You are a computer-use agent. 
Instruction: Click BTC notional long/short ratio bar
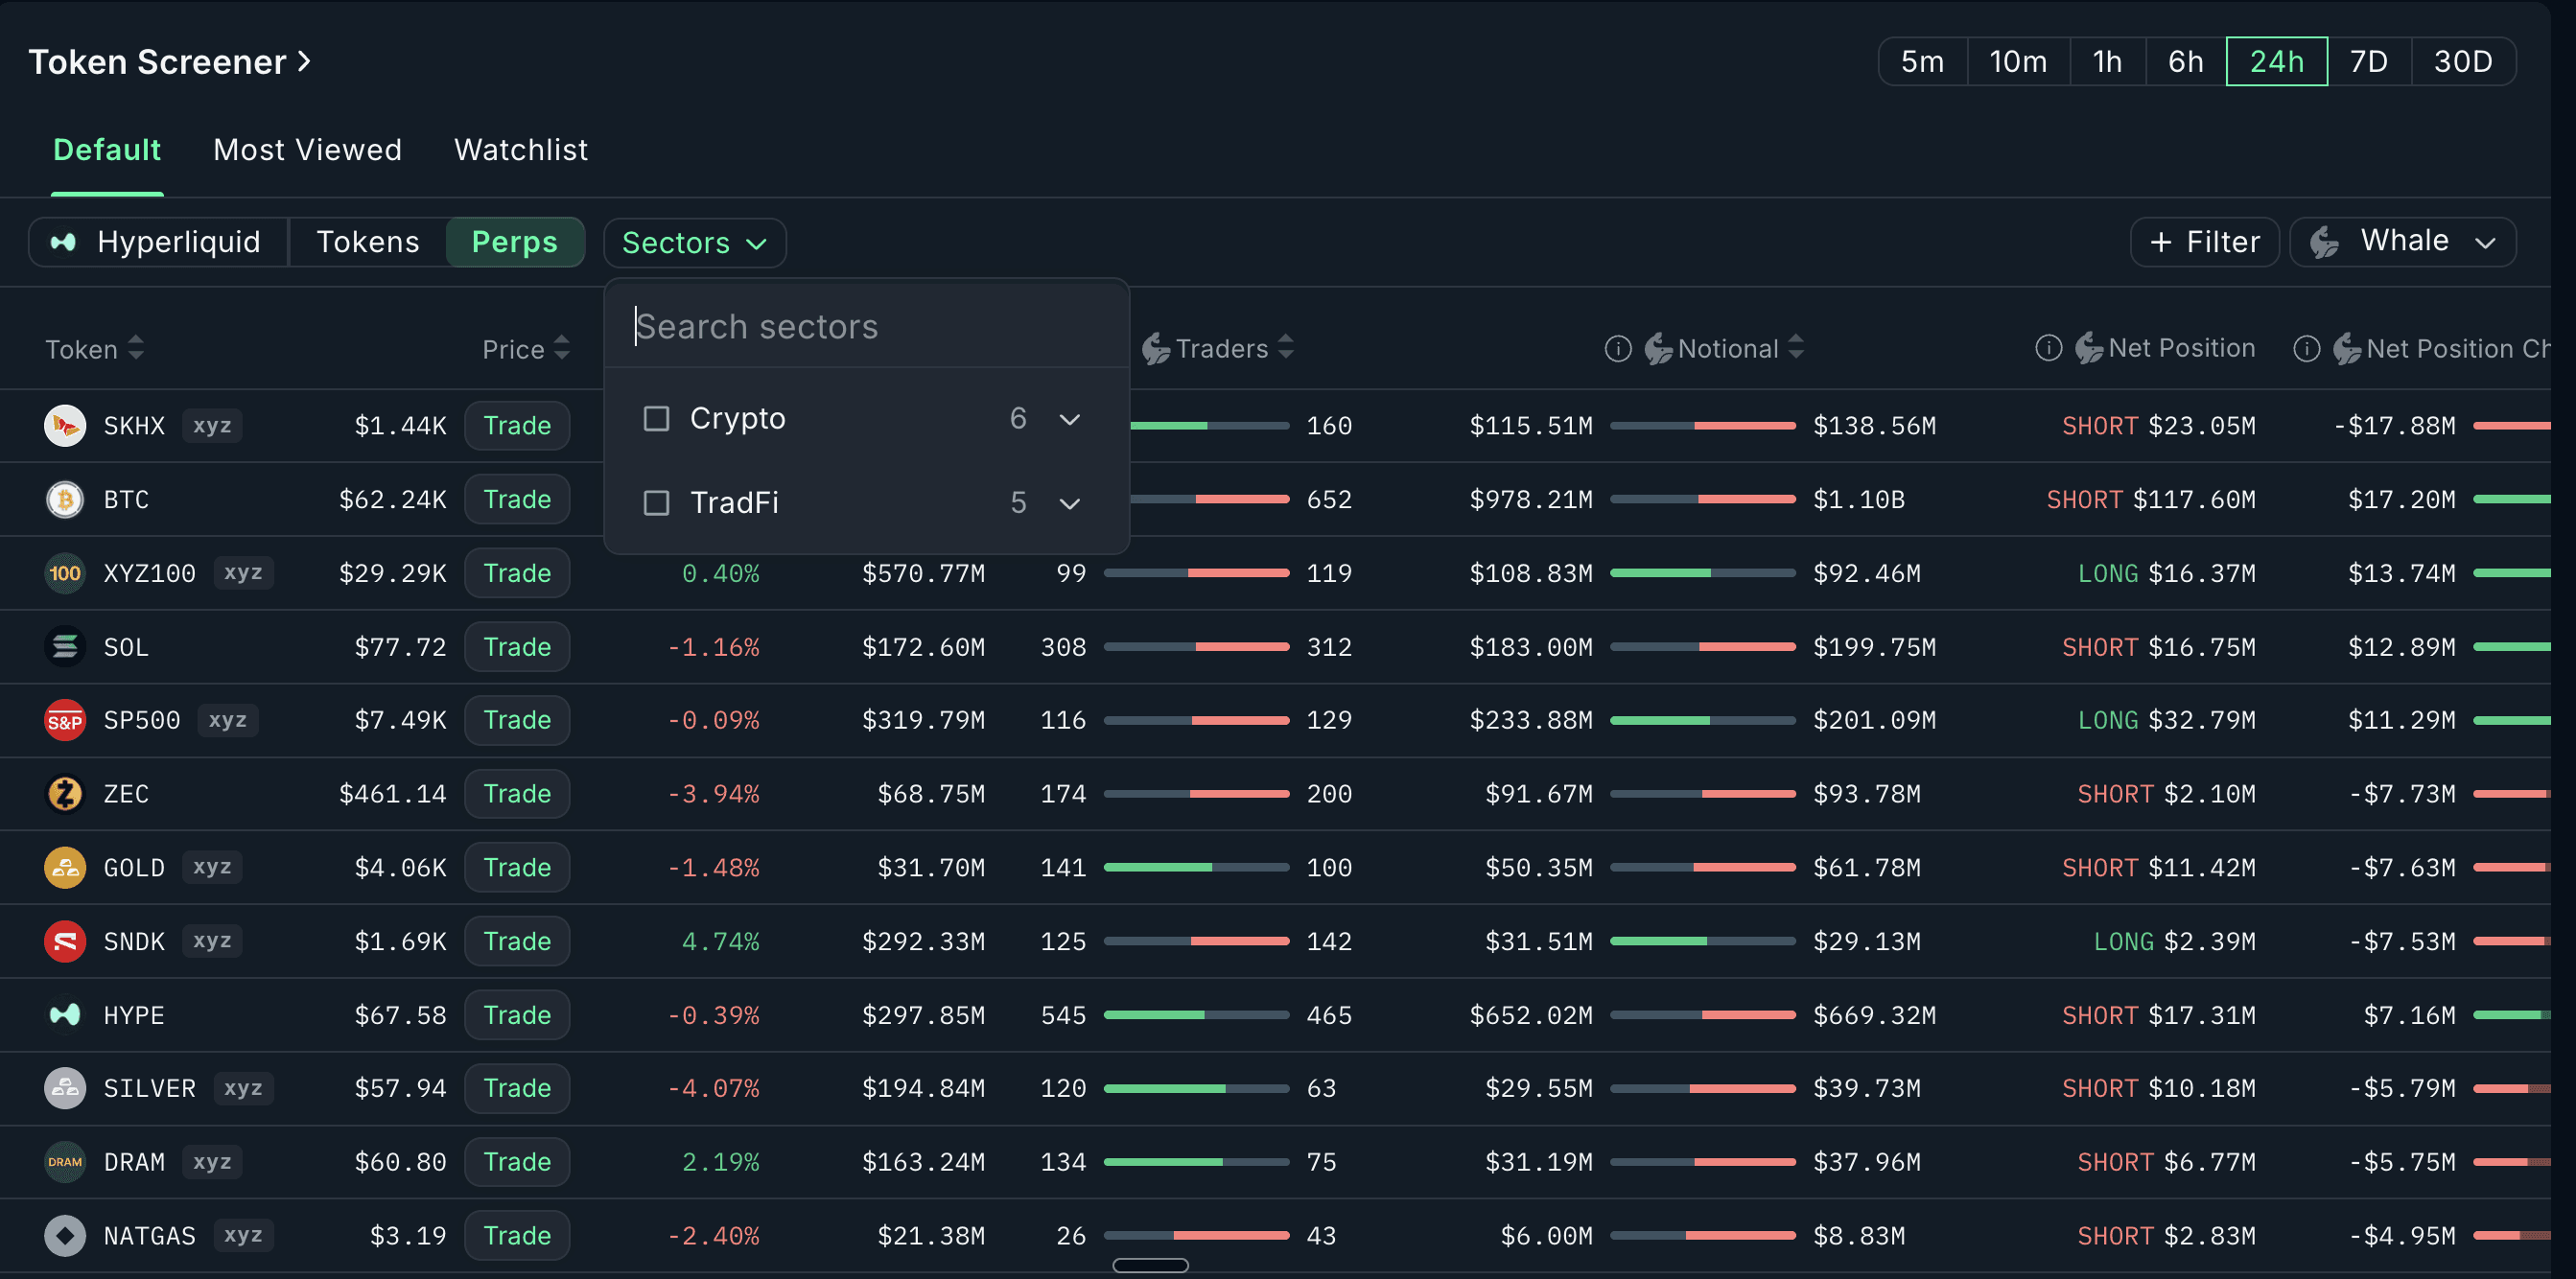pos(1702,499)
